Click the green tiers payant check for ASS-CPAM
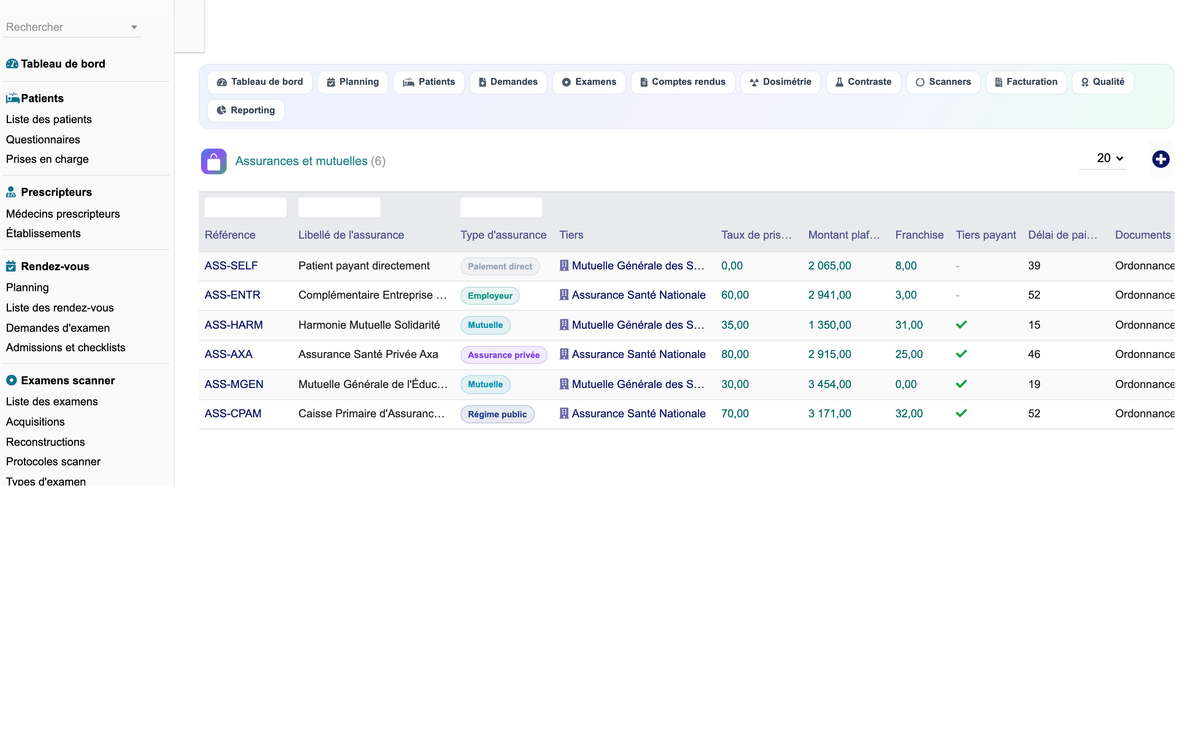The height and width of the screenshot is (743, 1200). coord(961,413)
